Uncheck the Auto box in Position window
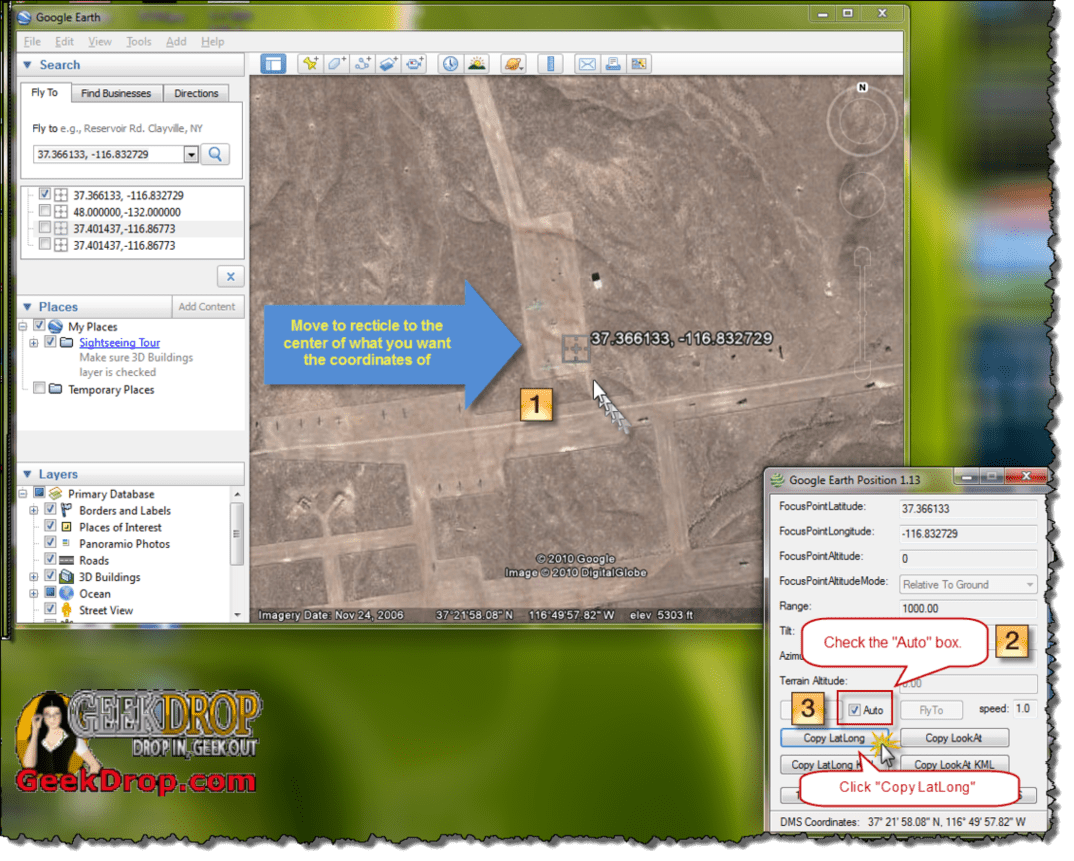This screenshot has height=861, width=1074. coord(855,710)
